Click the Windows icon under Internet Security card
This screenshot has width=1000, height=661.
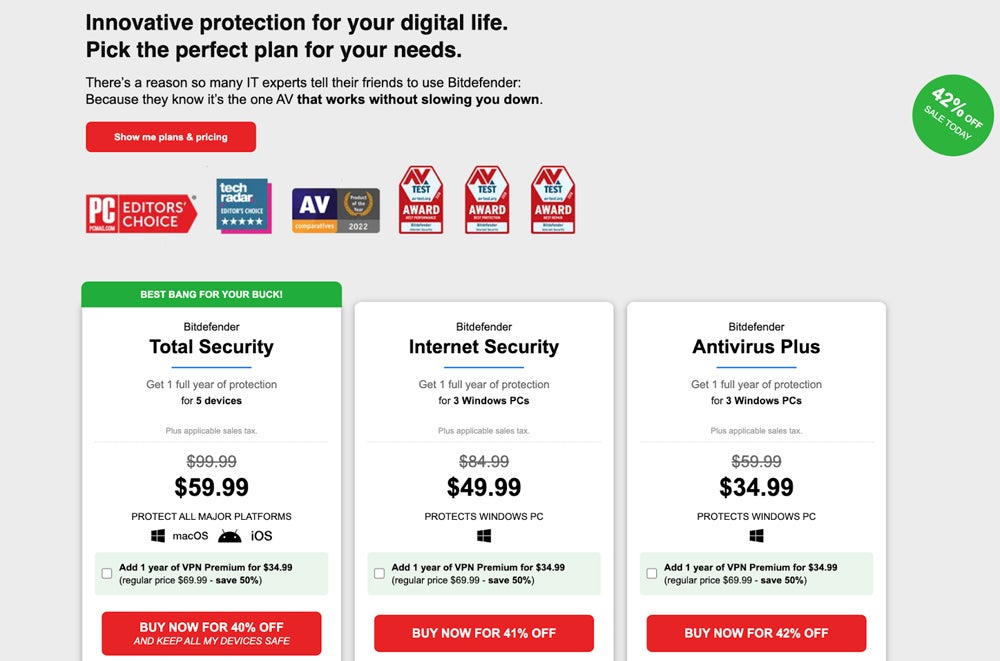pos(484,535)
